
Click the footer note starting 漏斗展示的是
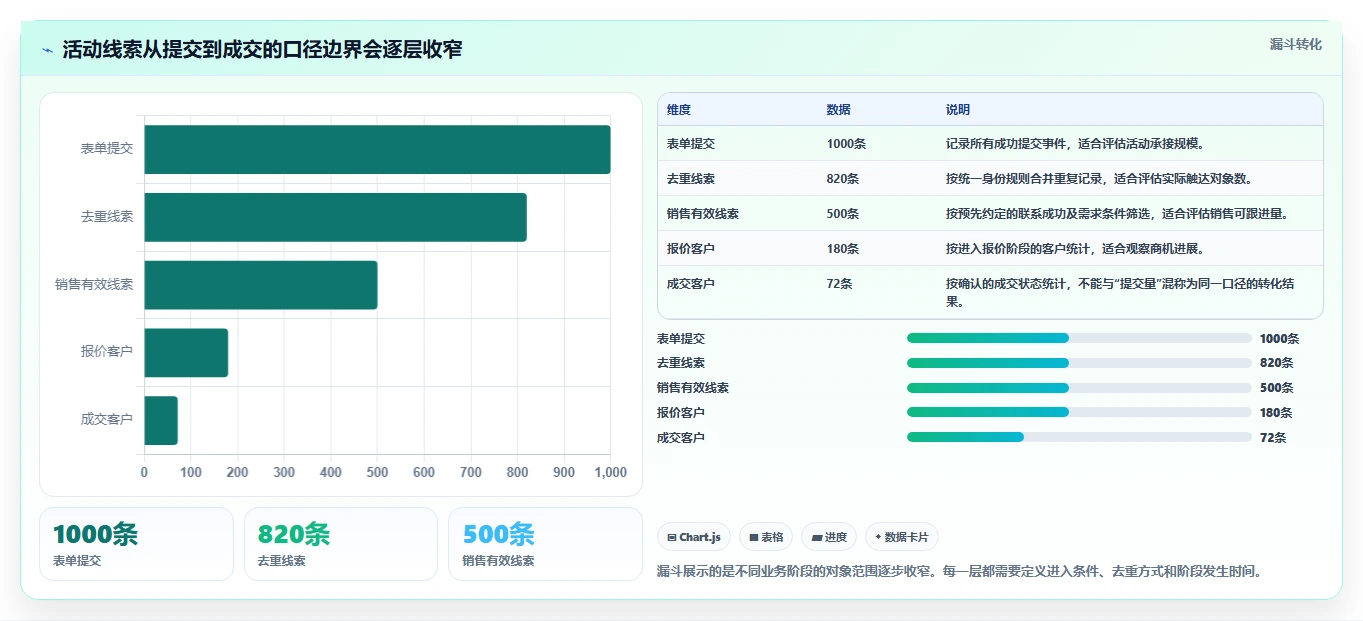point(960,572)
